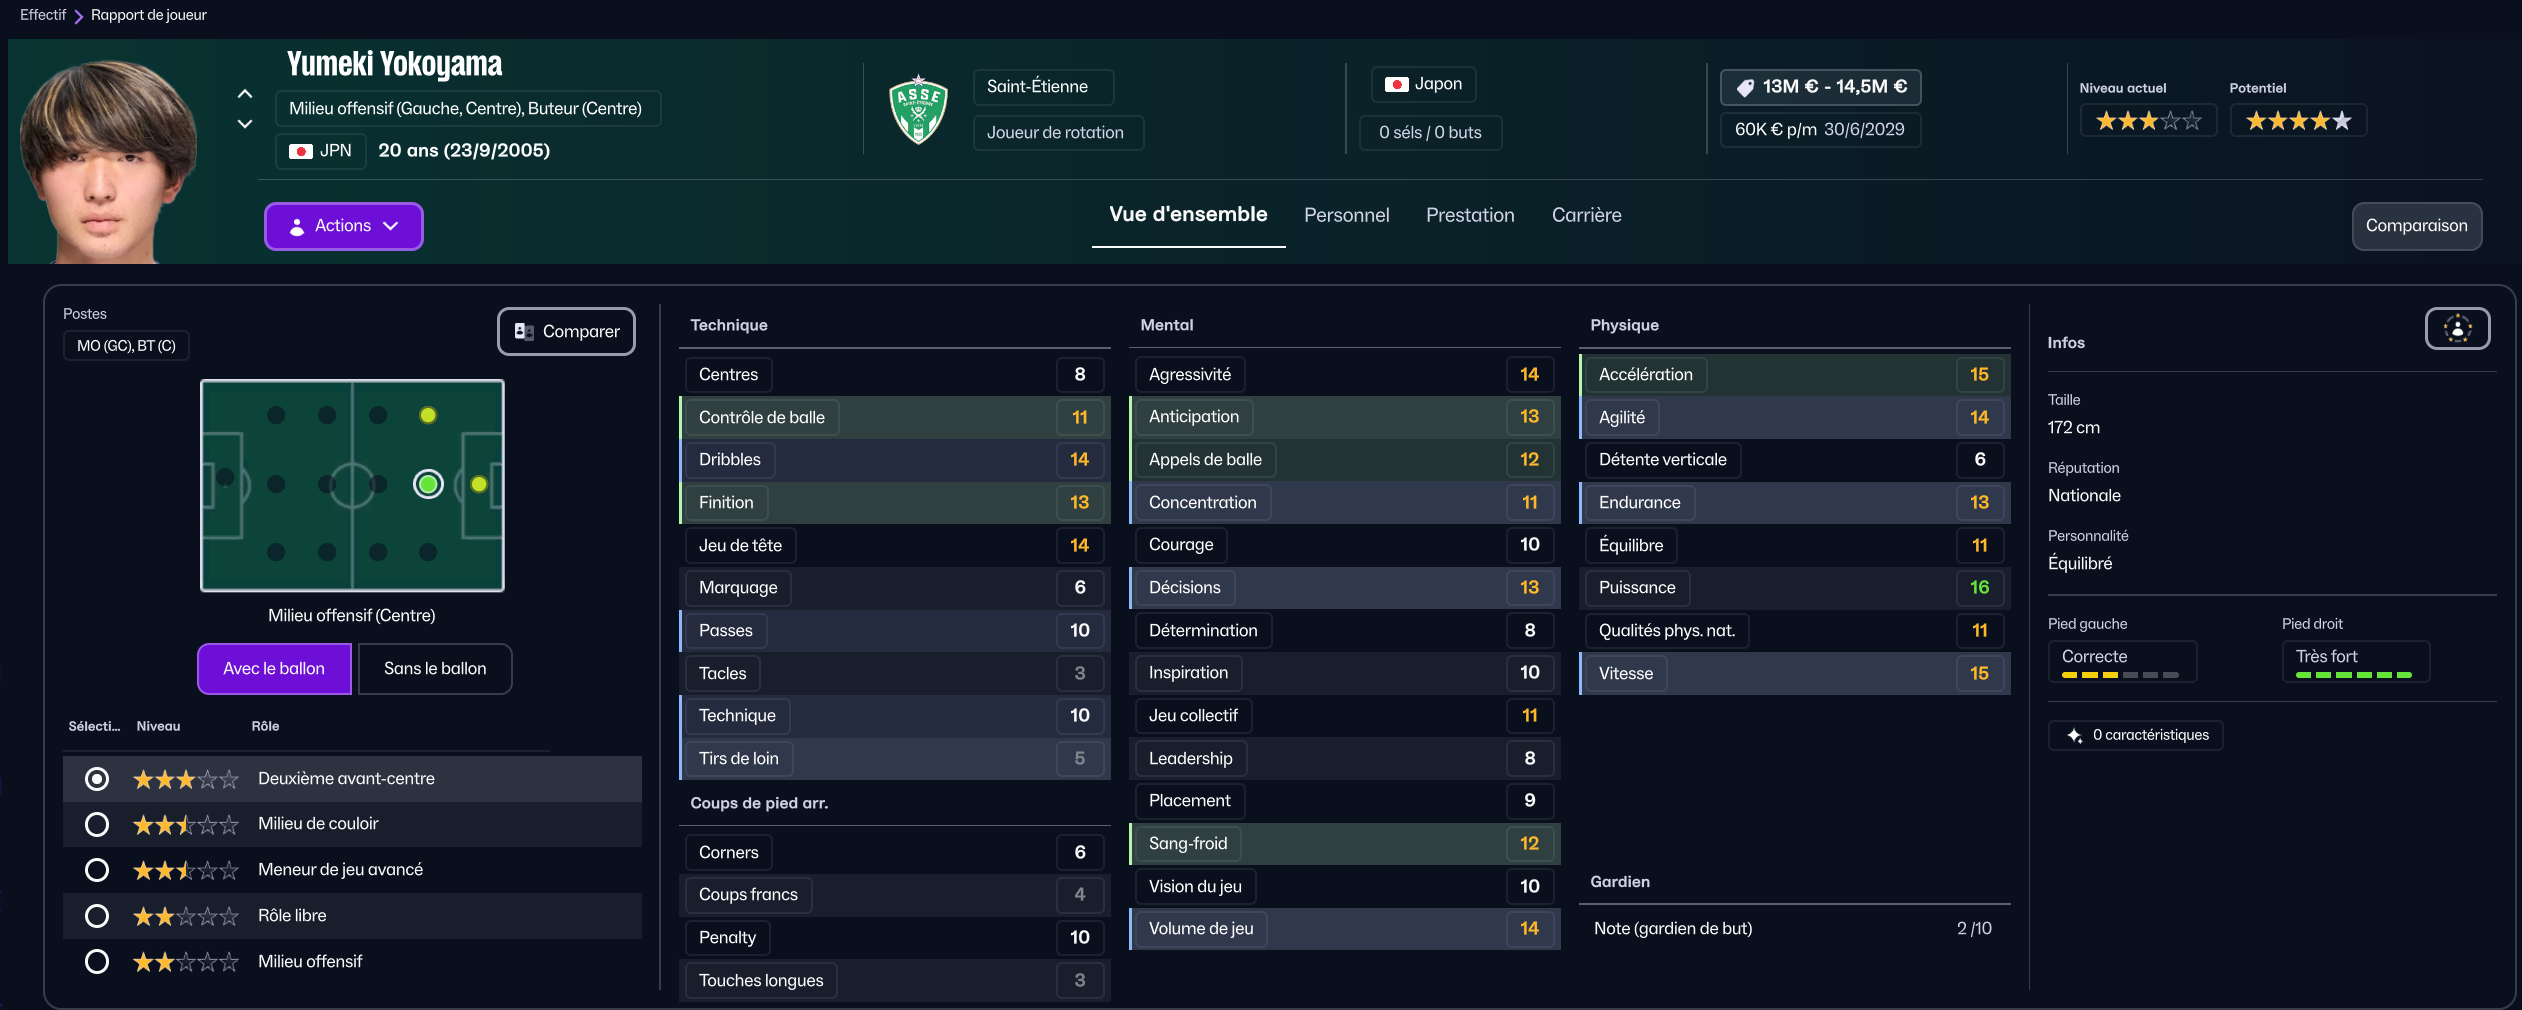The height and width of the screenshot is (1010, 2522).
Task: Click the Potentiel star rating
Action: tap(2297, 121)
